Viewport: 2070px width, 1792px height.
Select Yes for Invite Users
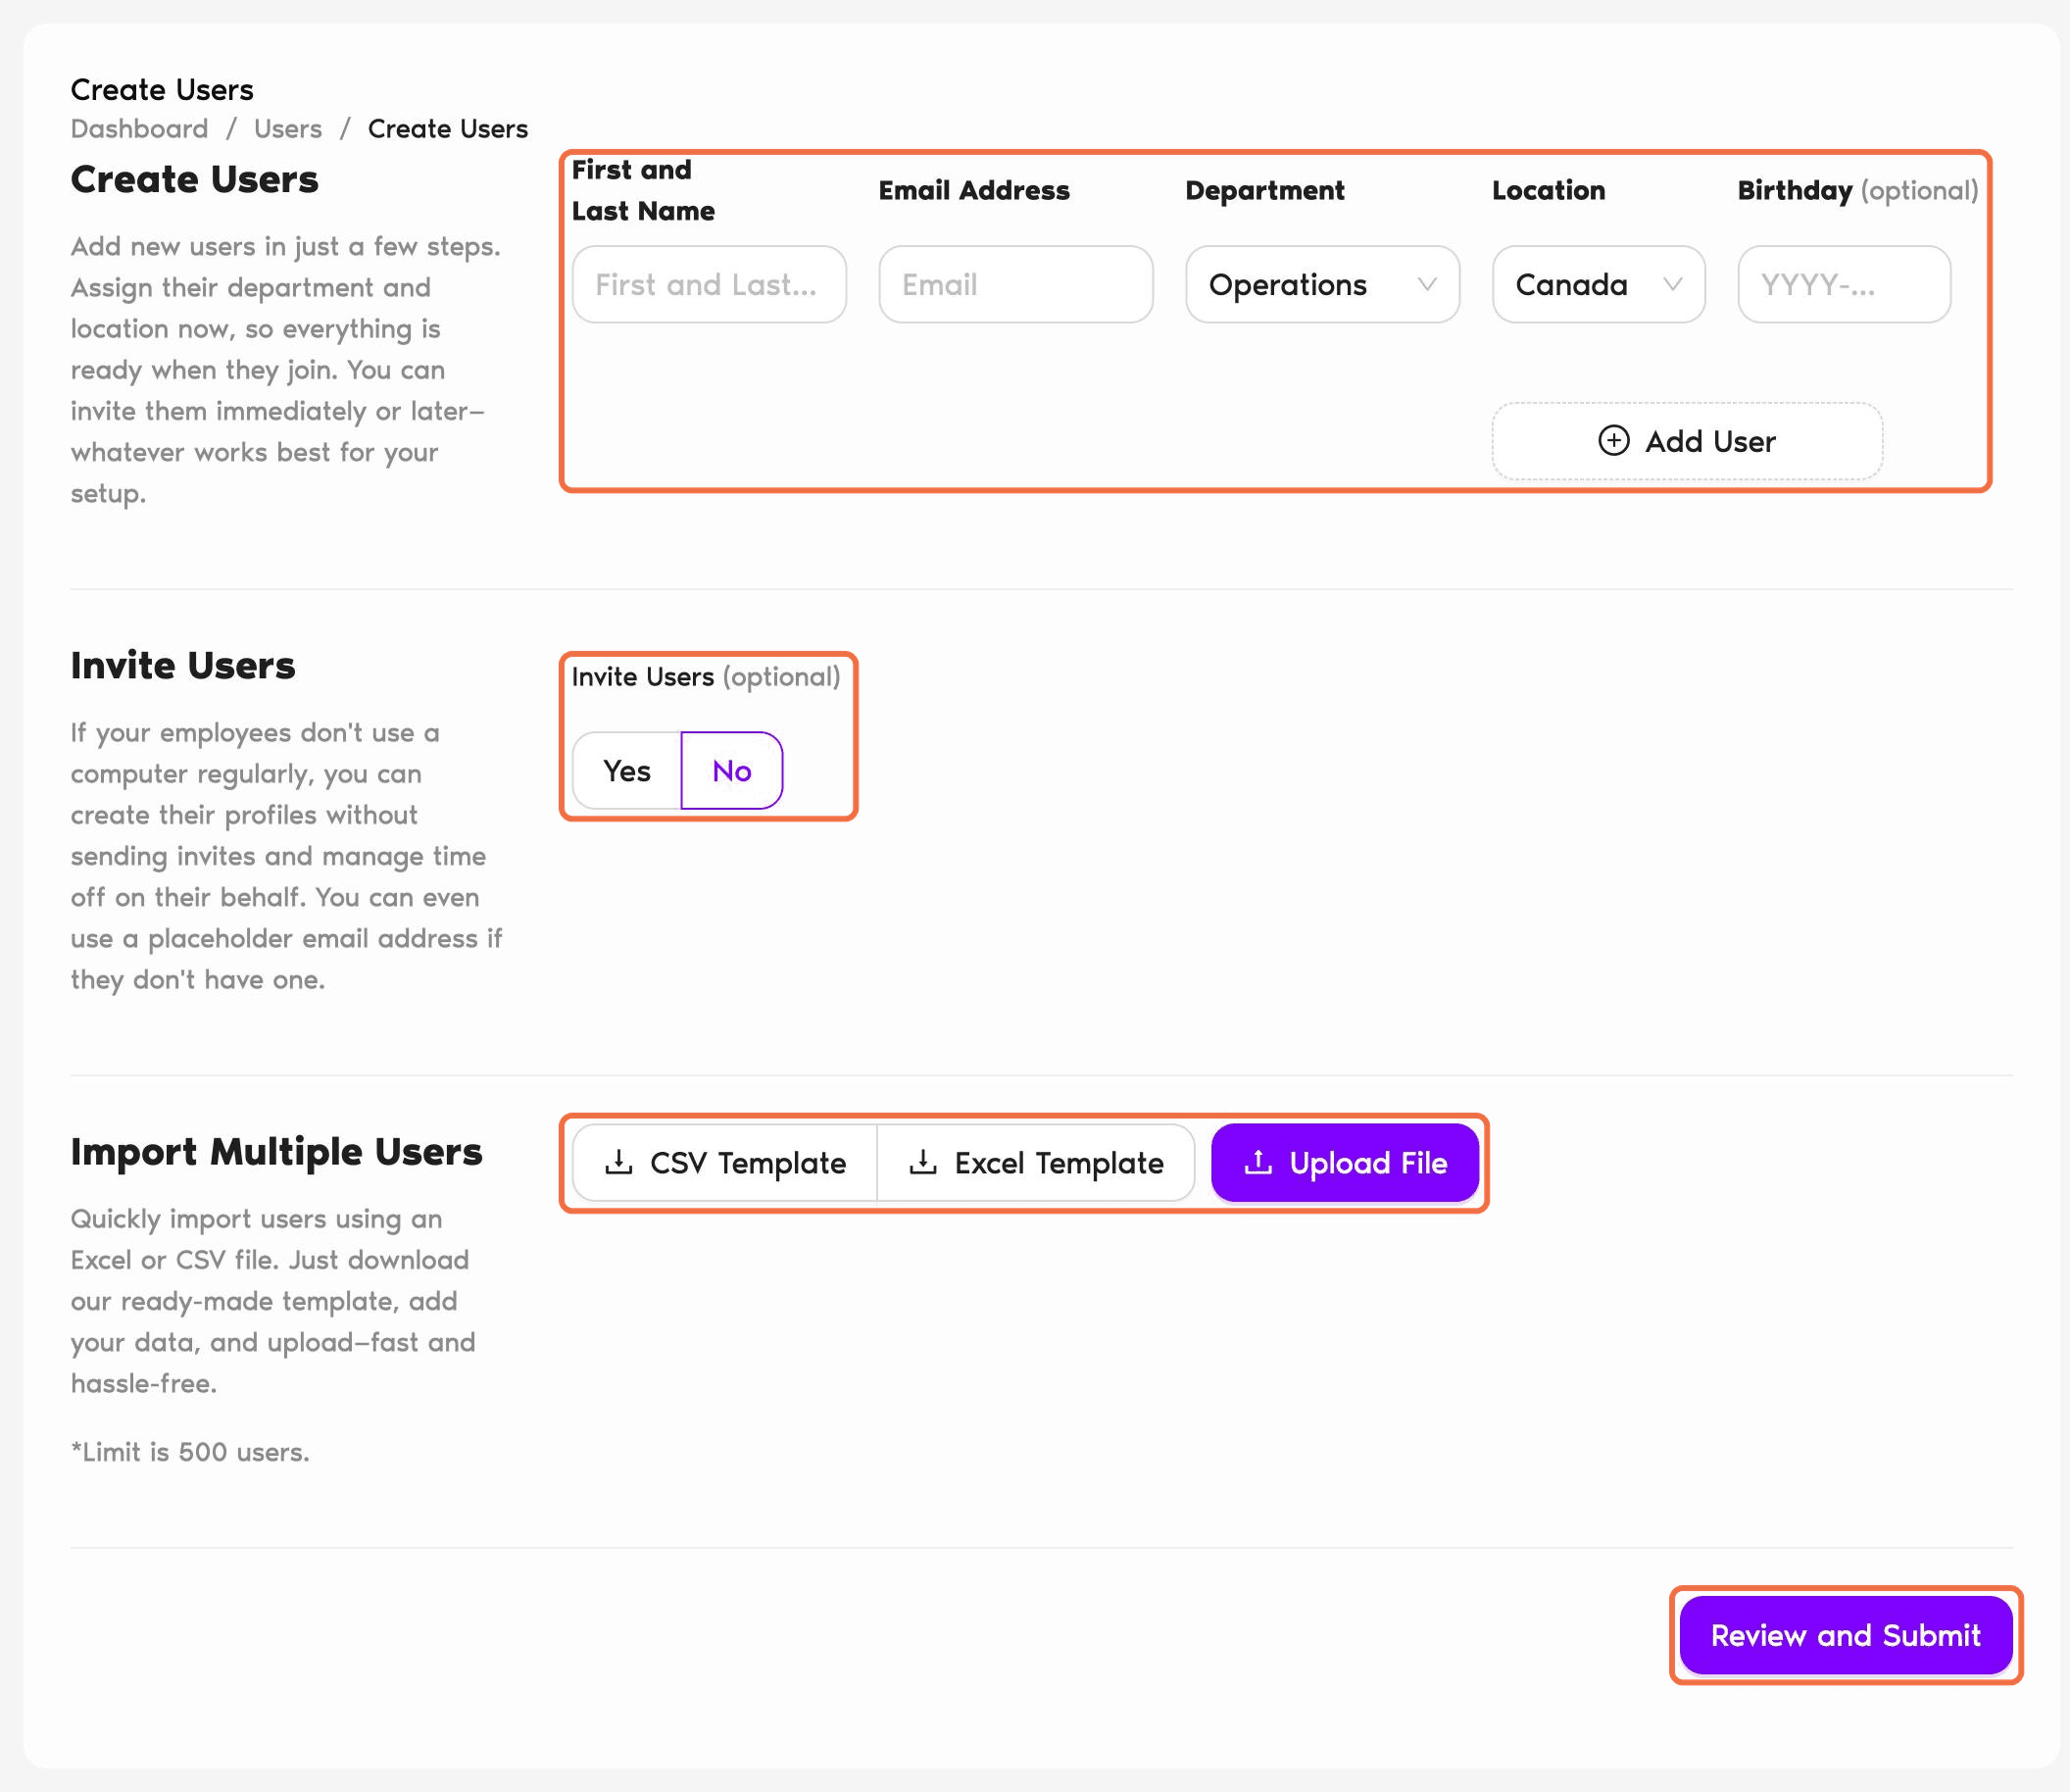click(x=627, y=771)
